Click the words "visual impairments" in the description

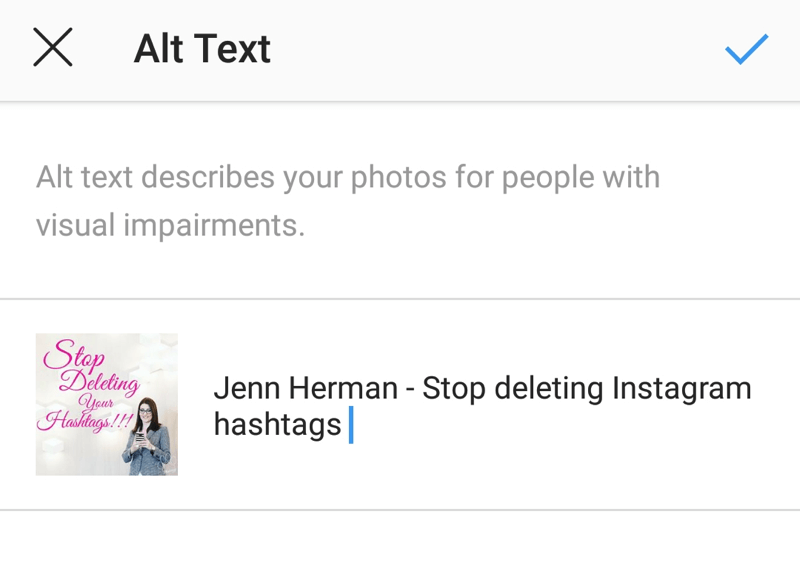click(170, 225)
